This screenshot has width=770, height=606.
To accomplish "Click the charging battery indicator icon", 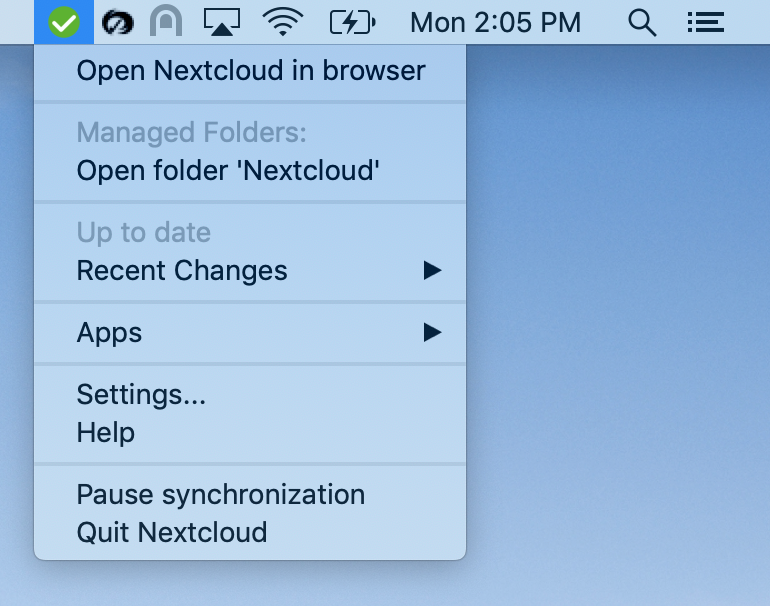I will [352, 22].
